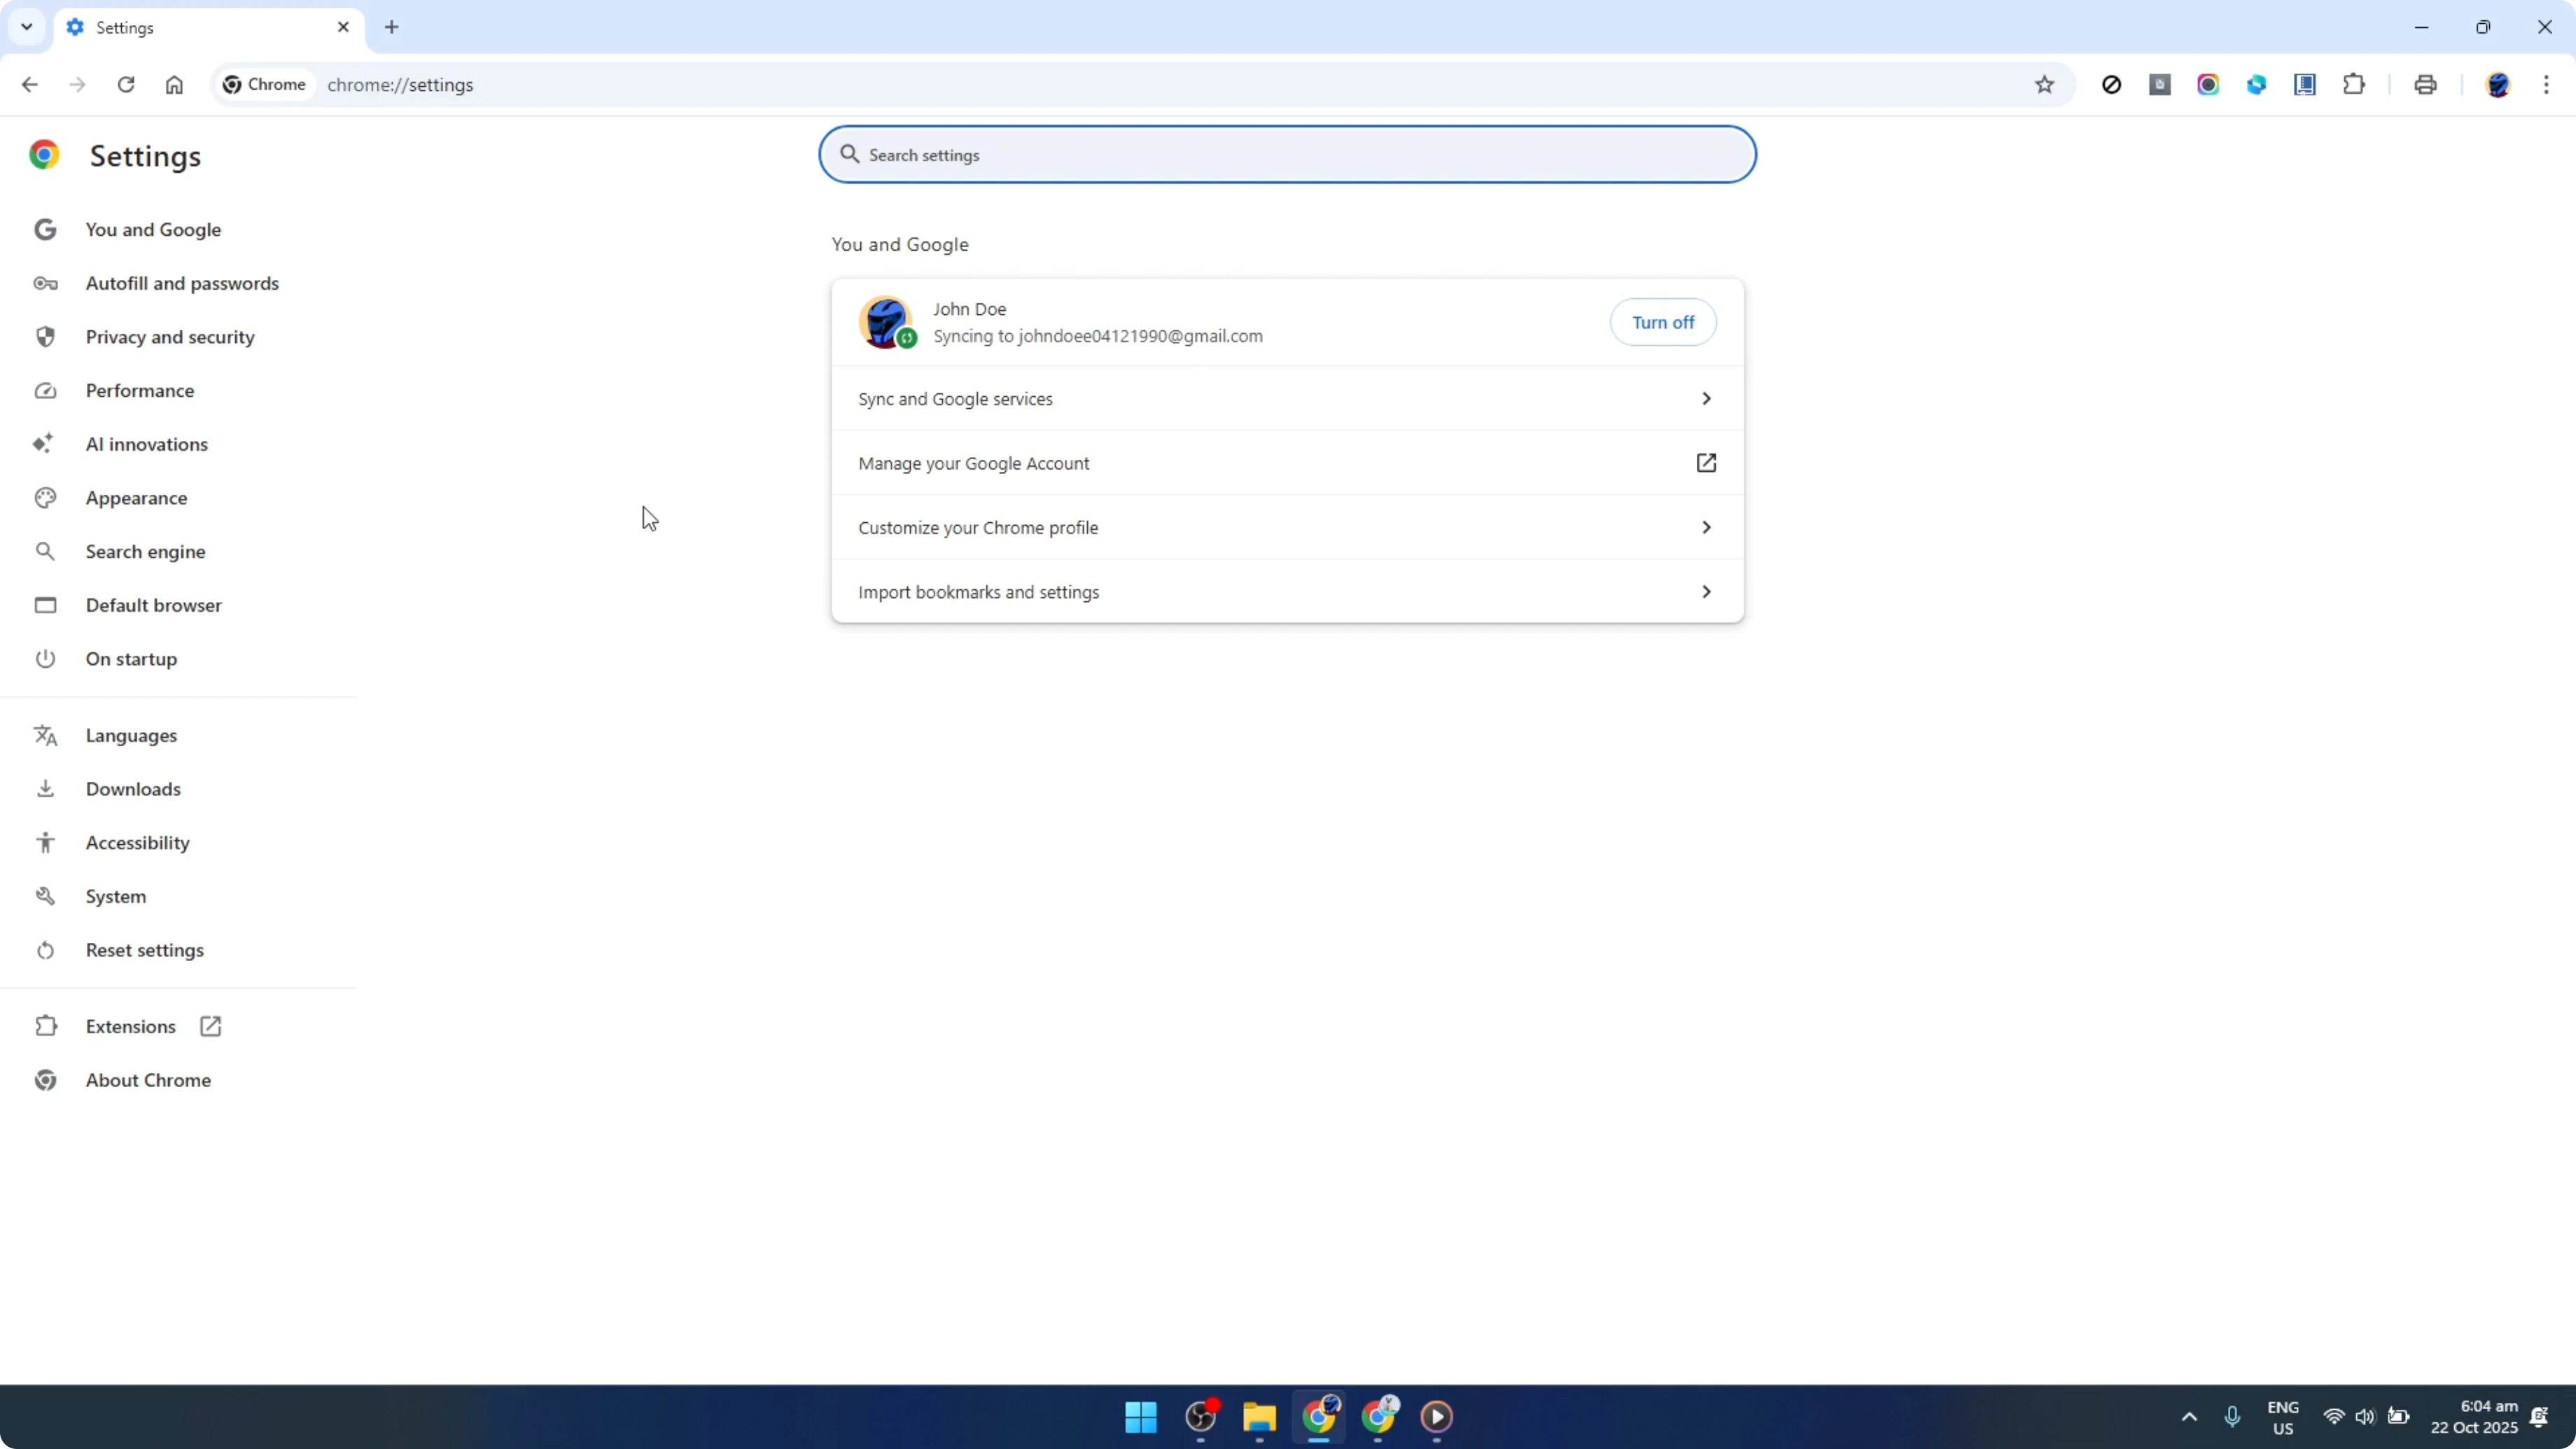Select the Privacy and security sidebar icon
Image resolution: width=2576 pixels, height=1449 pixels.
(45, 336)
